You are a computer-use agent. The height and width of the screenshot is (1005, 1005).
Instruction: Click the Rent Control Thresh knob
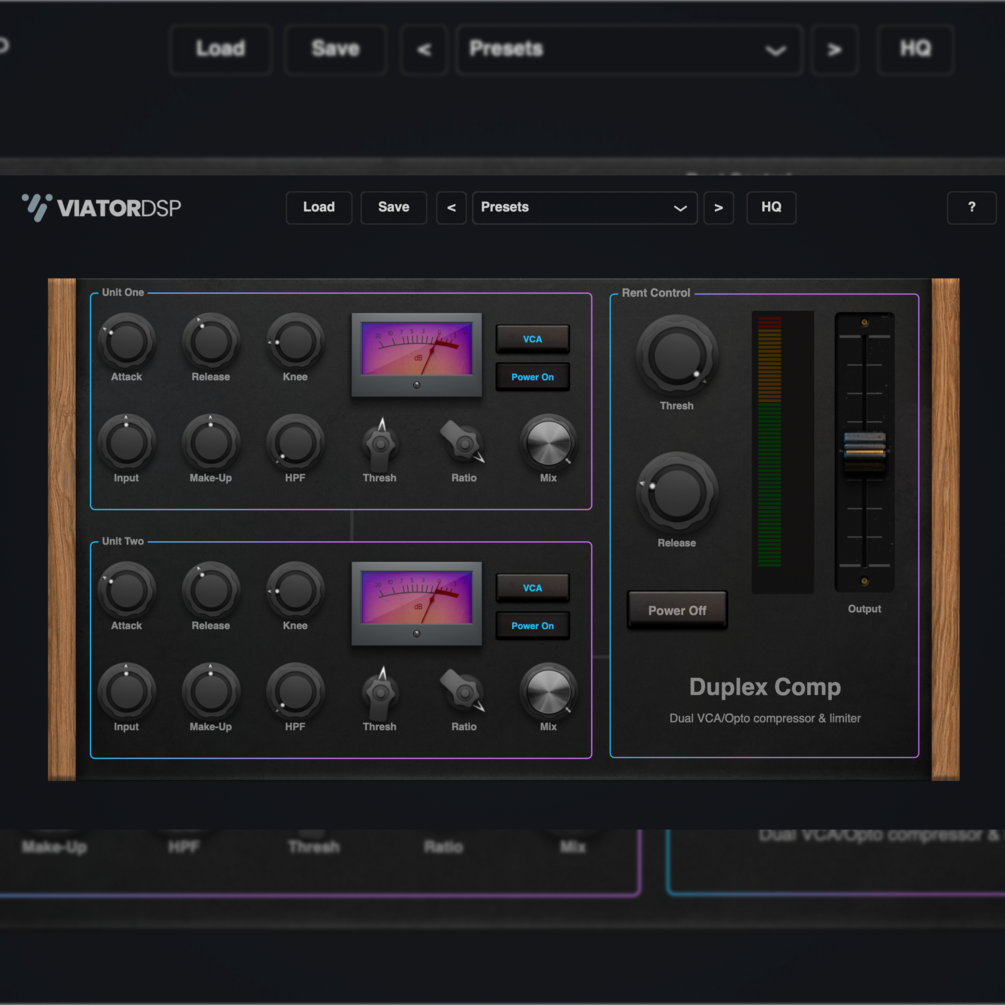[x=676, y=354]
